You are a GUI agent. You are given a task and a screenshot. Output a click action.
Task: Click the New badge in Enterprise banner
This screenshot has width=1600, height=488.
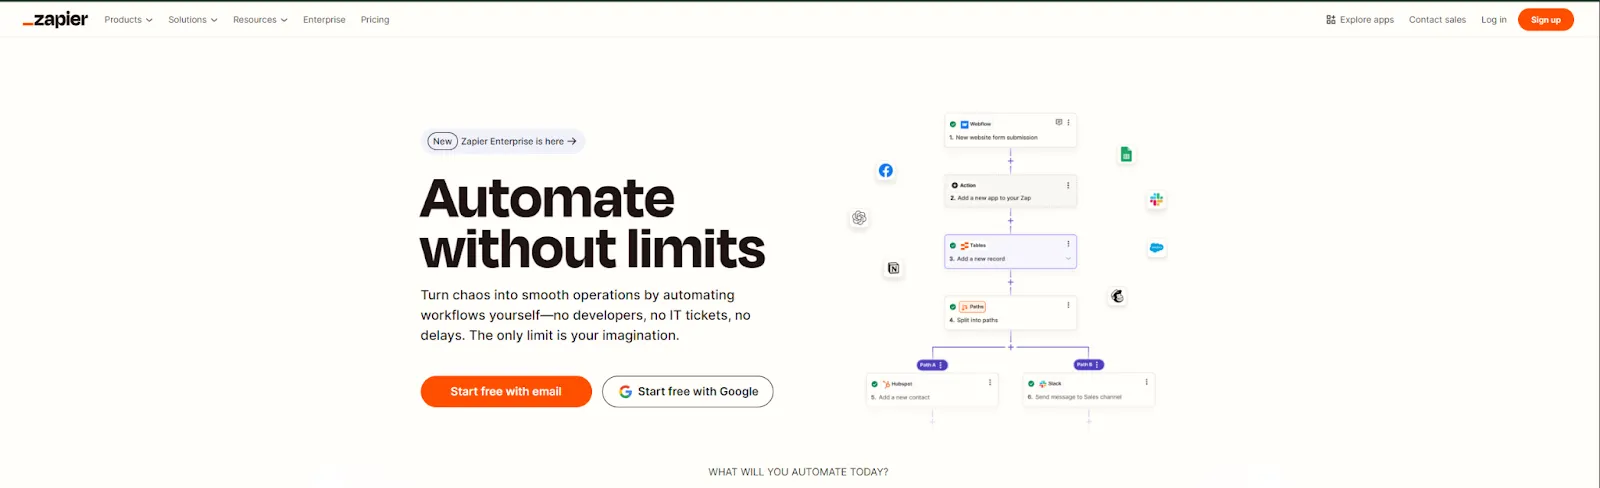442,142
